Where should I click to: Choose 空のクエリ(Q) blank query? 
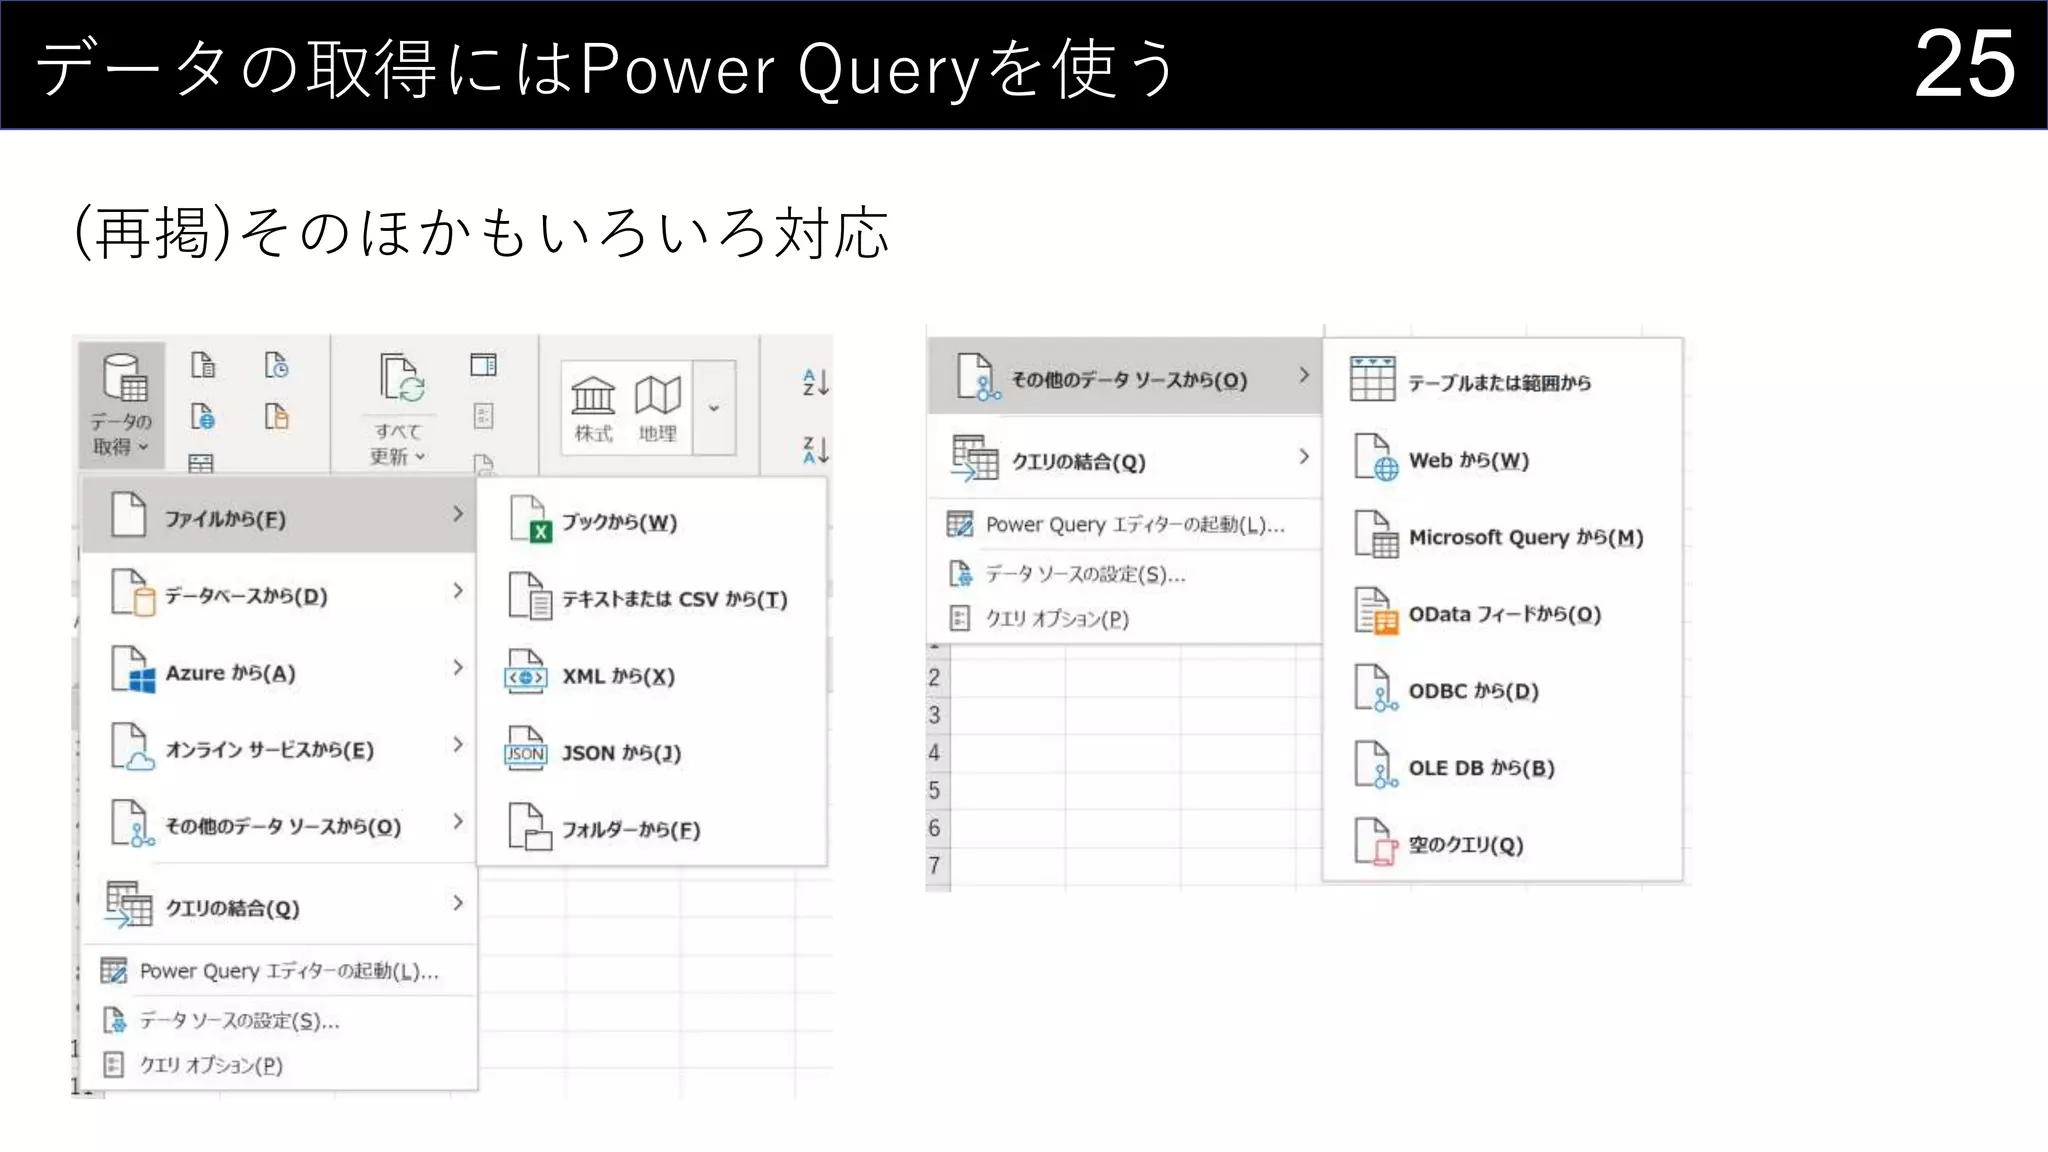1503,844
